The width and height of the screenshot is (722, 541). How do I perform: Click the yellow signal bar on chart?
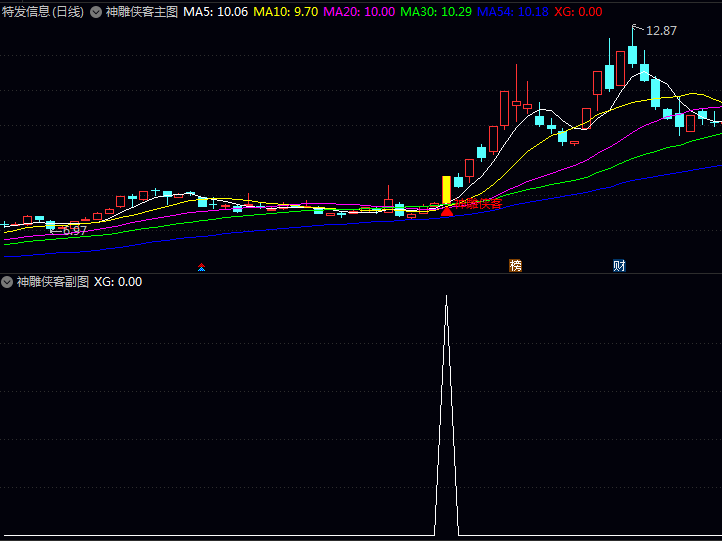[447, 190]
